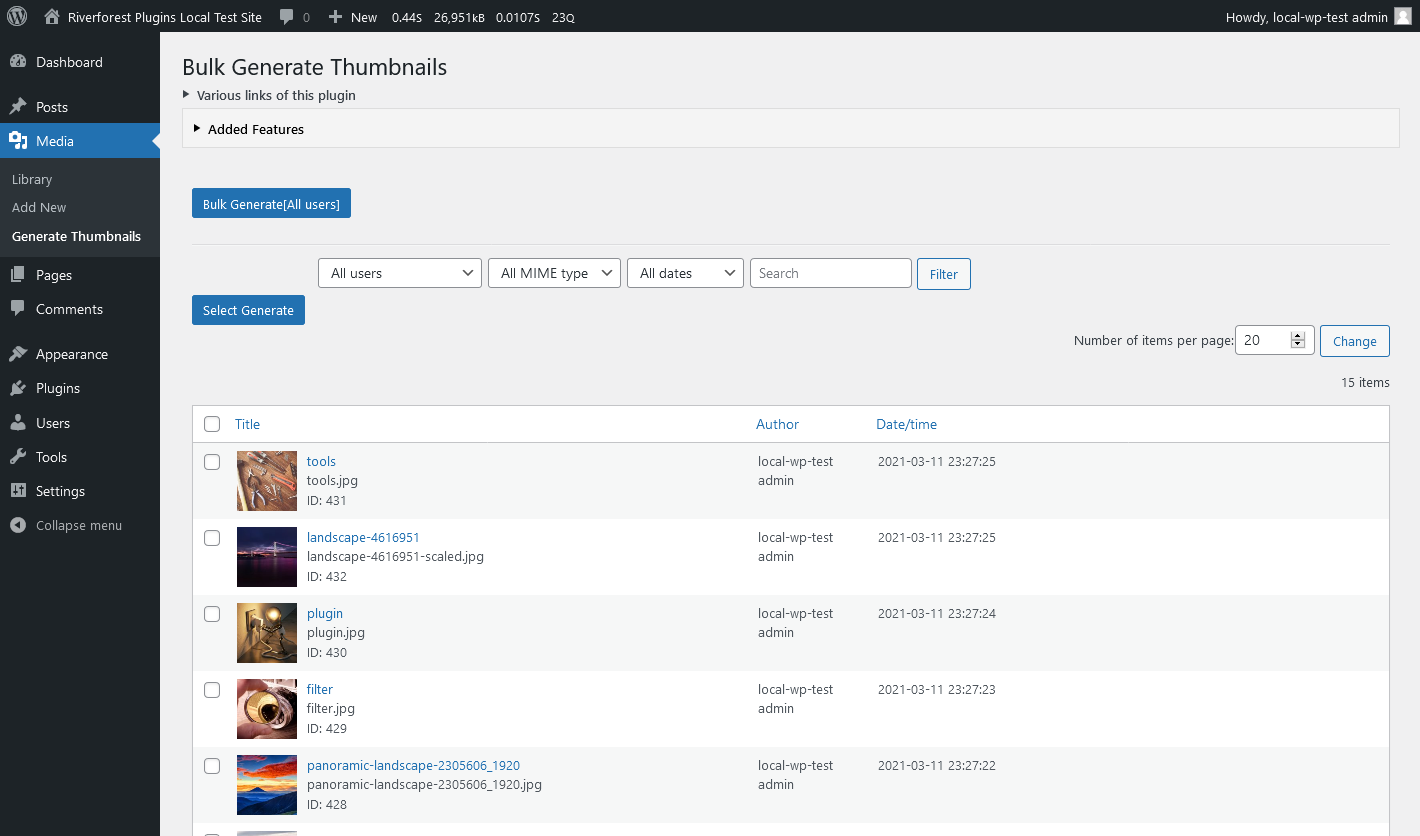Click Bulk Generate[All users] button
This screenshot has width=1420, height=836.
pos(271,204)
